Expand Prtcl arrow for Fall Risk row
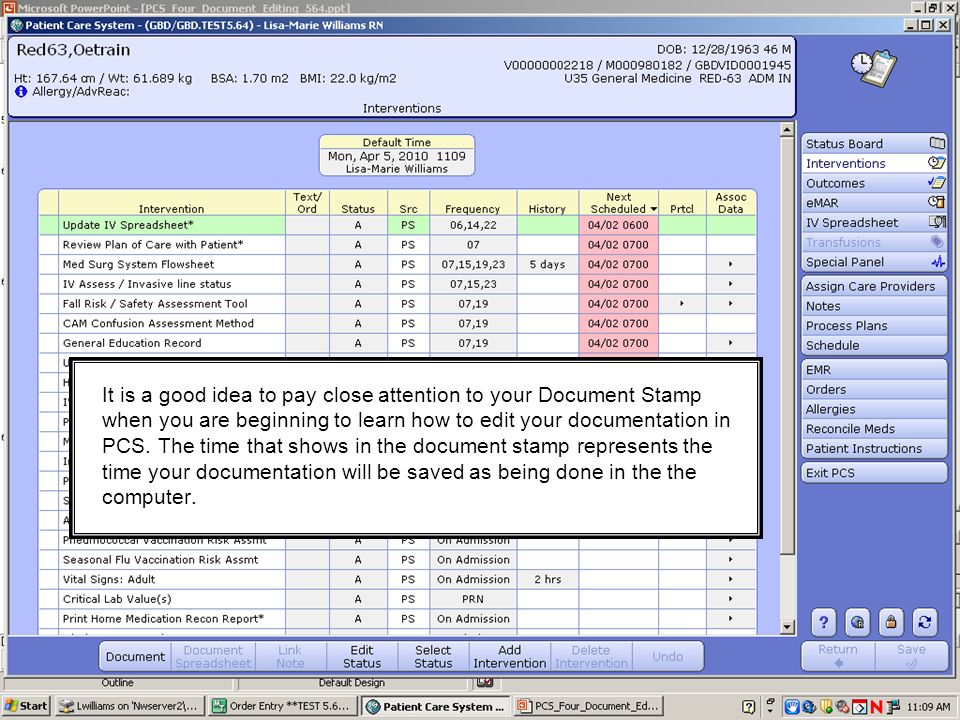Screen dimensions: 960x720 click(681, 304)
